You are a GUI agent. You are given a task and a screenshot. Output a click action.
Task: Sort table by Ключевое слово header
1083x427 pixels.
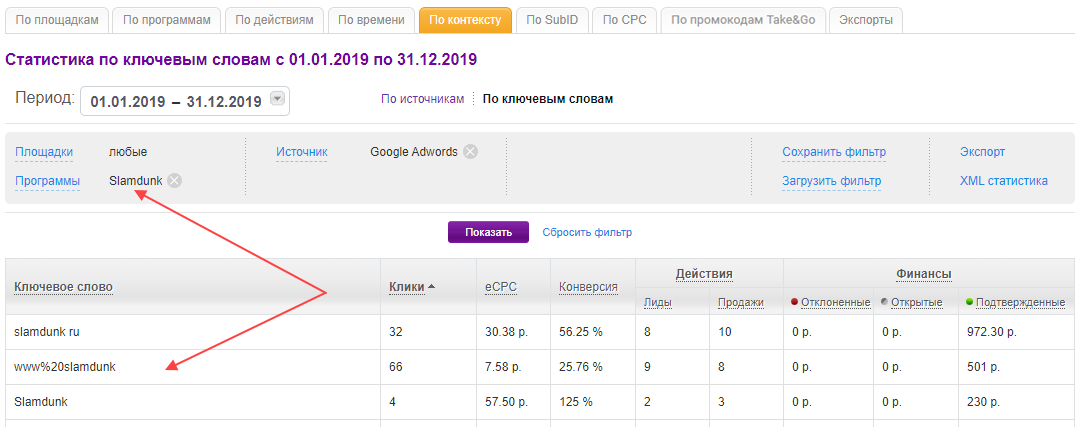click(x=63, y=287)
